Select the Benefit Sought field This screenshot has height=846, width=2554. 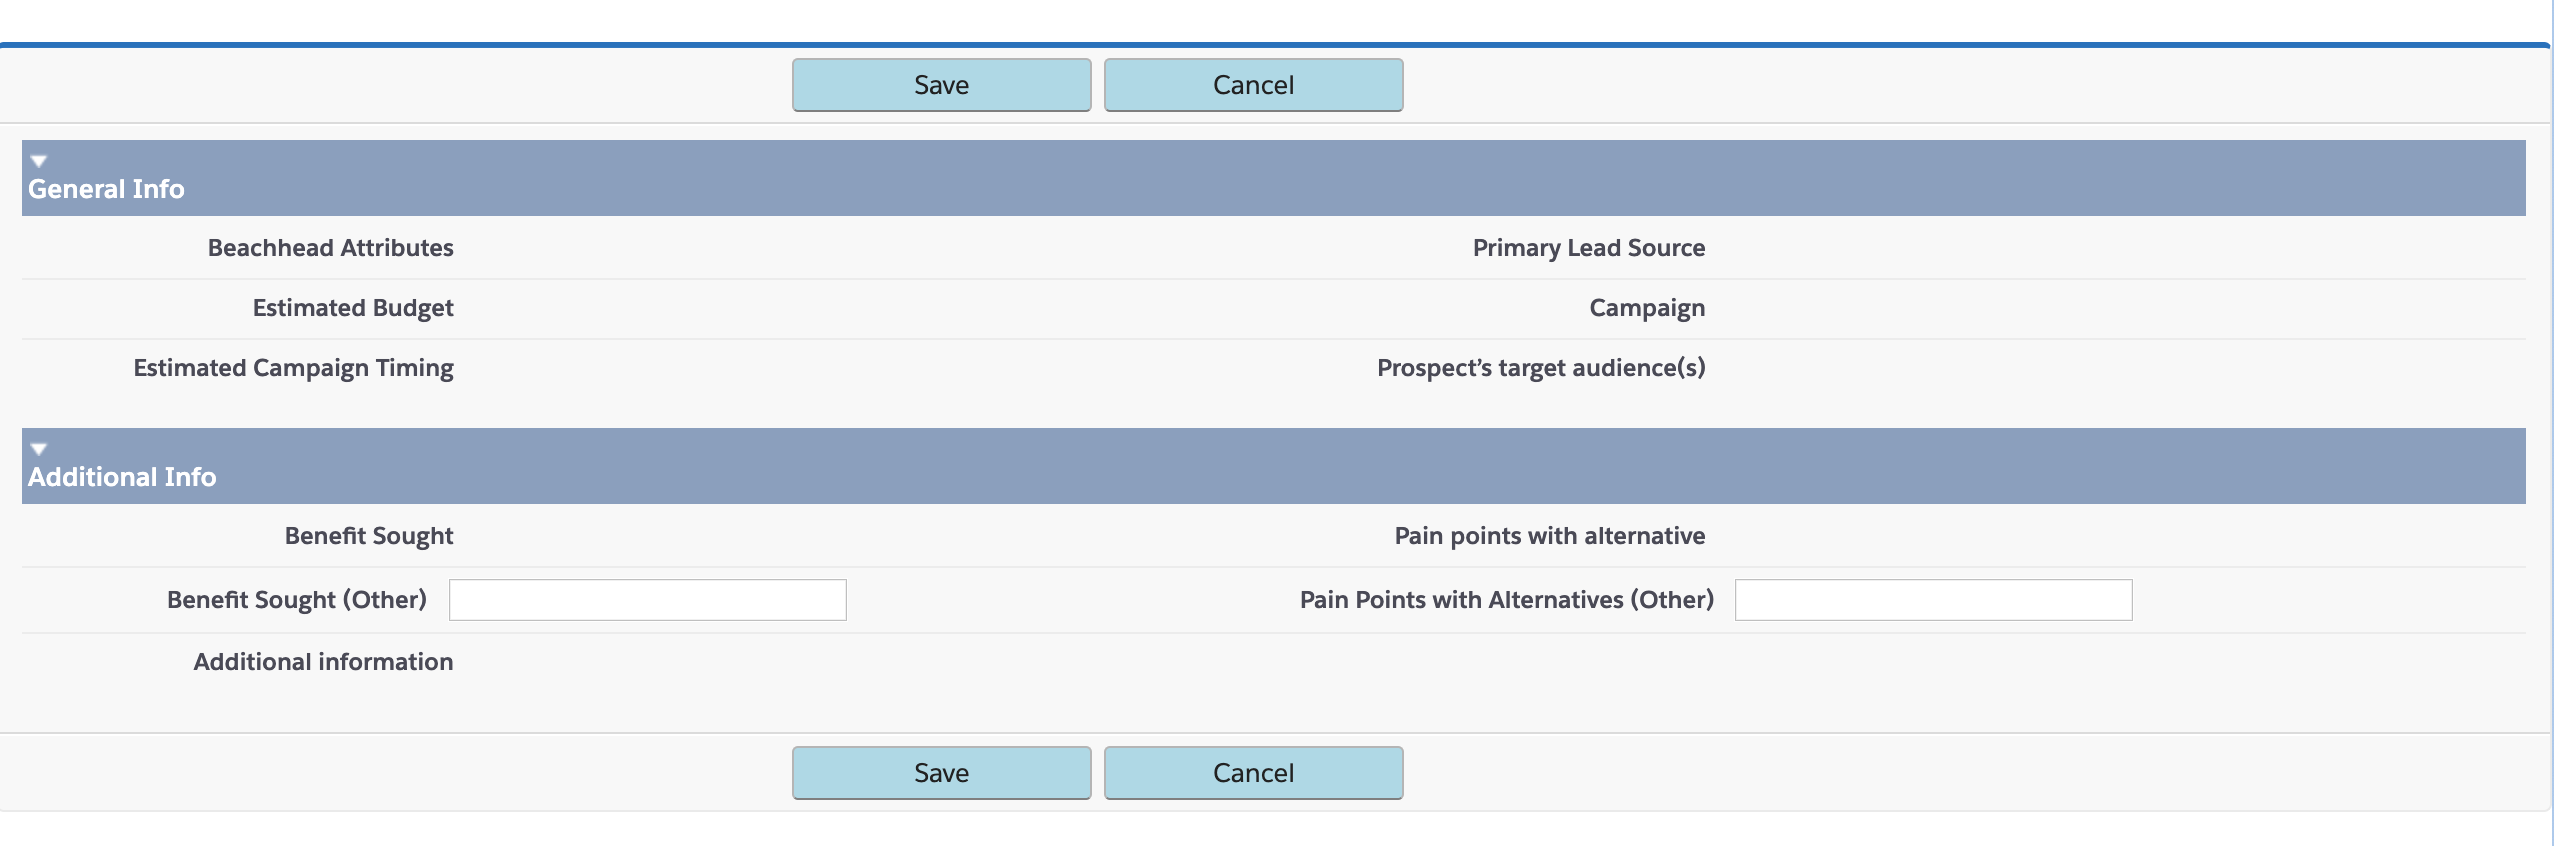369,535
